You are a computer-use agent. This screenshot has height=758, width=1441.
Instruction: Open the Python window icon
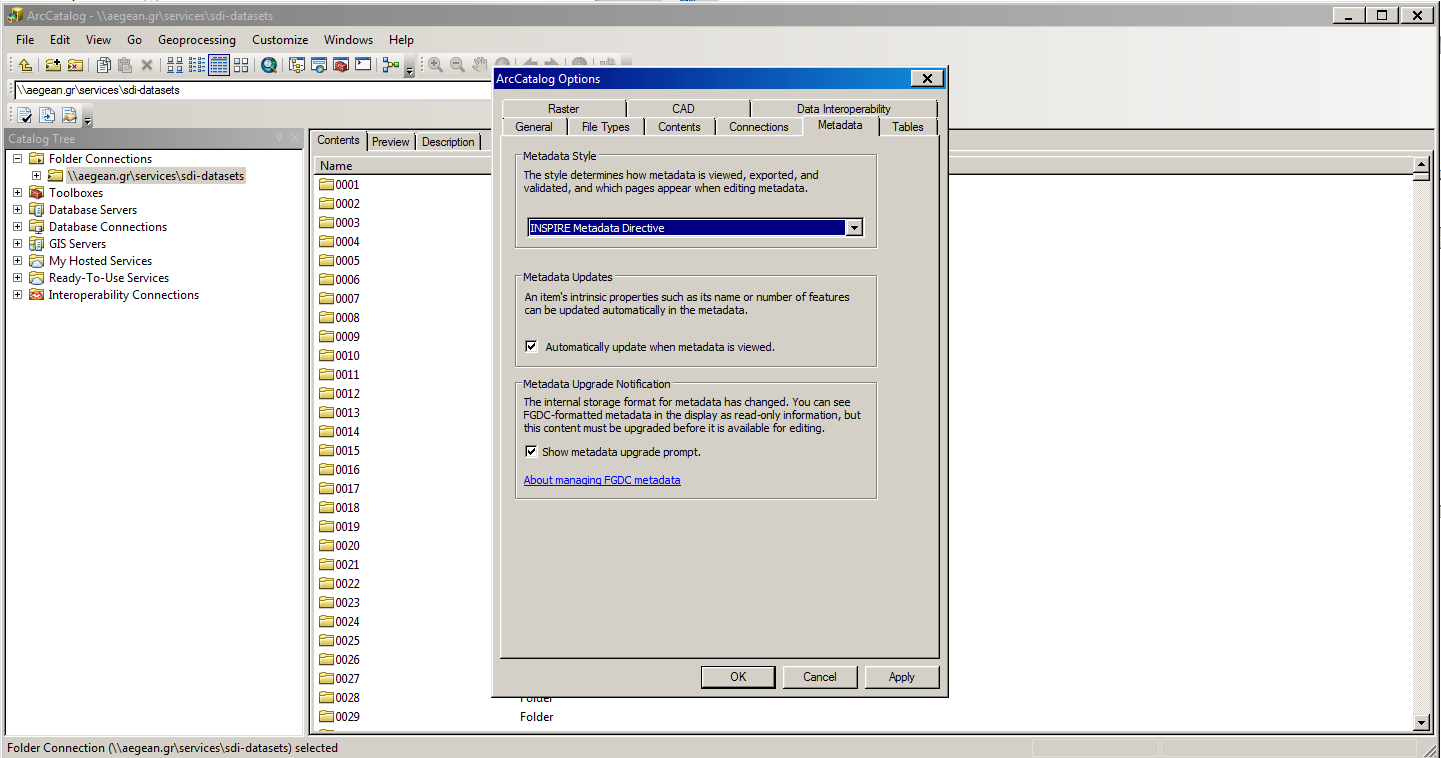pyautogui.click(x=363, y=65)
